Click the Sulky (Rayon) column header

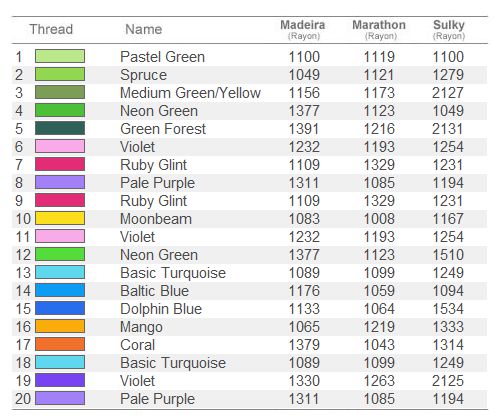pos(449,29)
